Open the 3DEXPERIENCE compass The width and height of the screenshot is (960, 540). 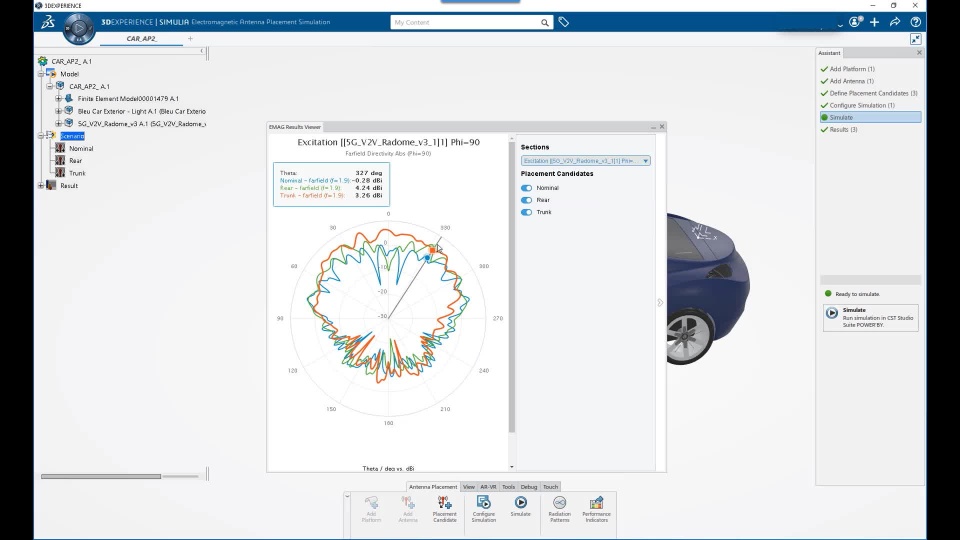tap(79, 28)
